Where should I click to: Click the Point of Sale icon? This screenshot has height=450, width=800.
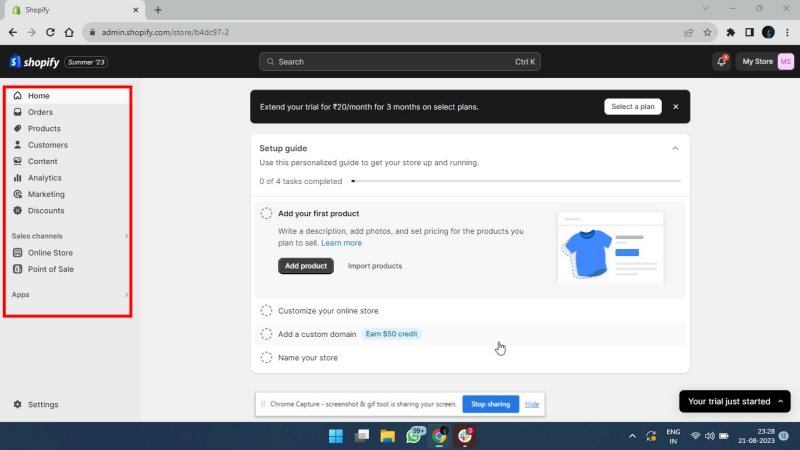pyautogui.click(x=17, y=269)
